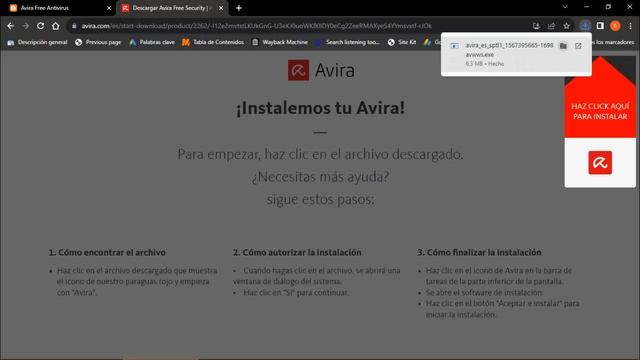Select the Descargar Avira Free Security tab
Viewport: 640px width, 360px height.
[173, 8]
